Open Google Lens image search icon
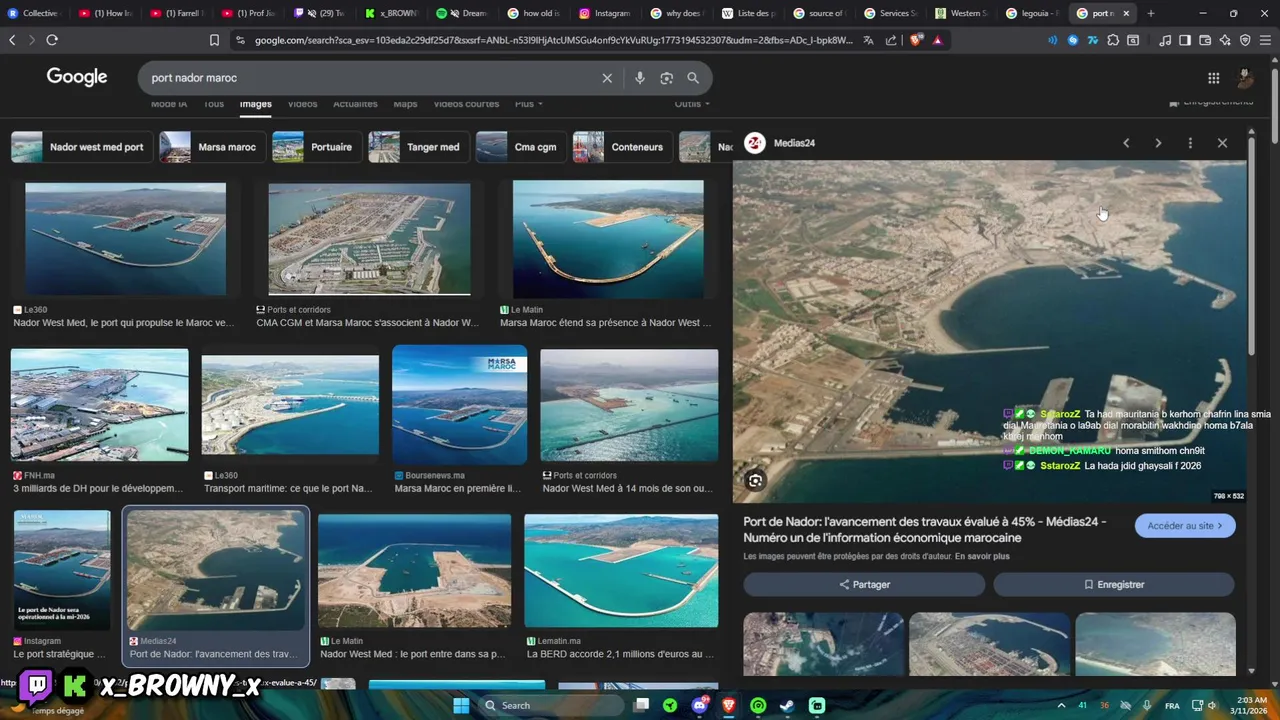This screenshot has height=720, width=1280. click(667, 78)
